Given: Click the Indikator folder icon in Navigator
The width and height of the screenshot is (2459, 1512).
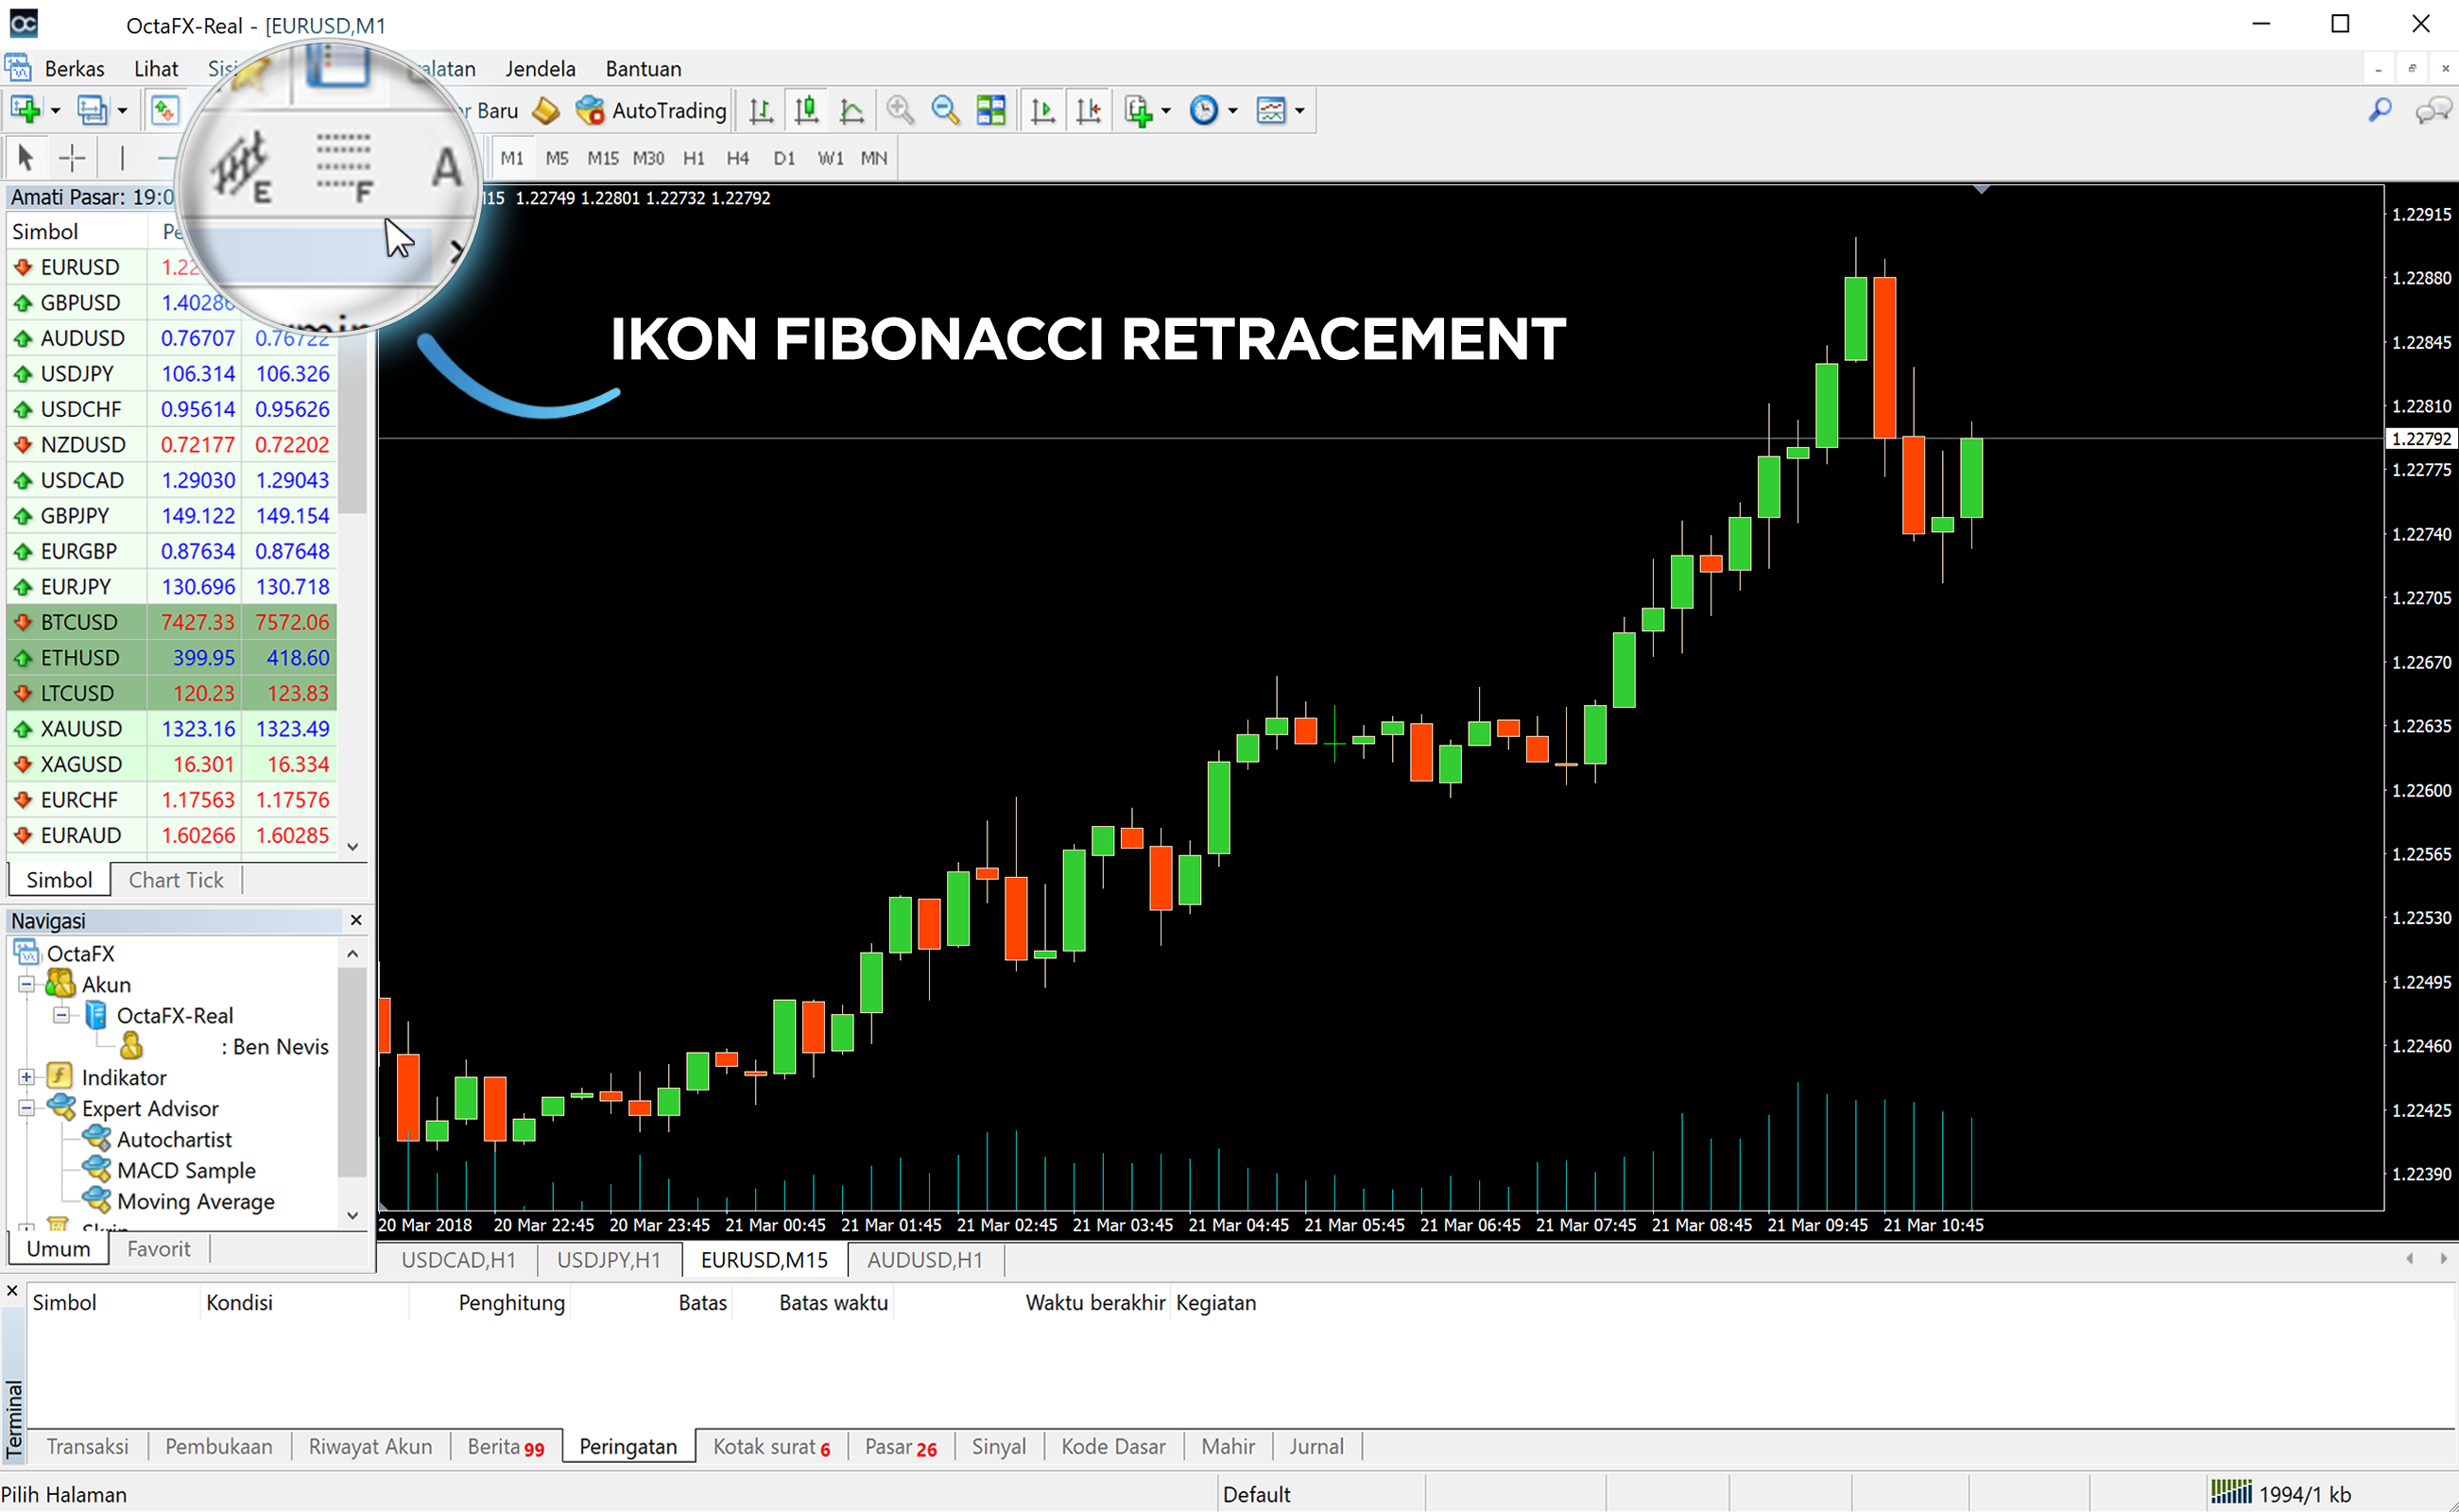Looking at the screenshot, I should (x=60, y=1076).
